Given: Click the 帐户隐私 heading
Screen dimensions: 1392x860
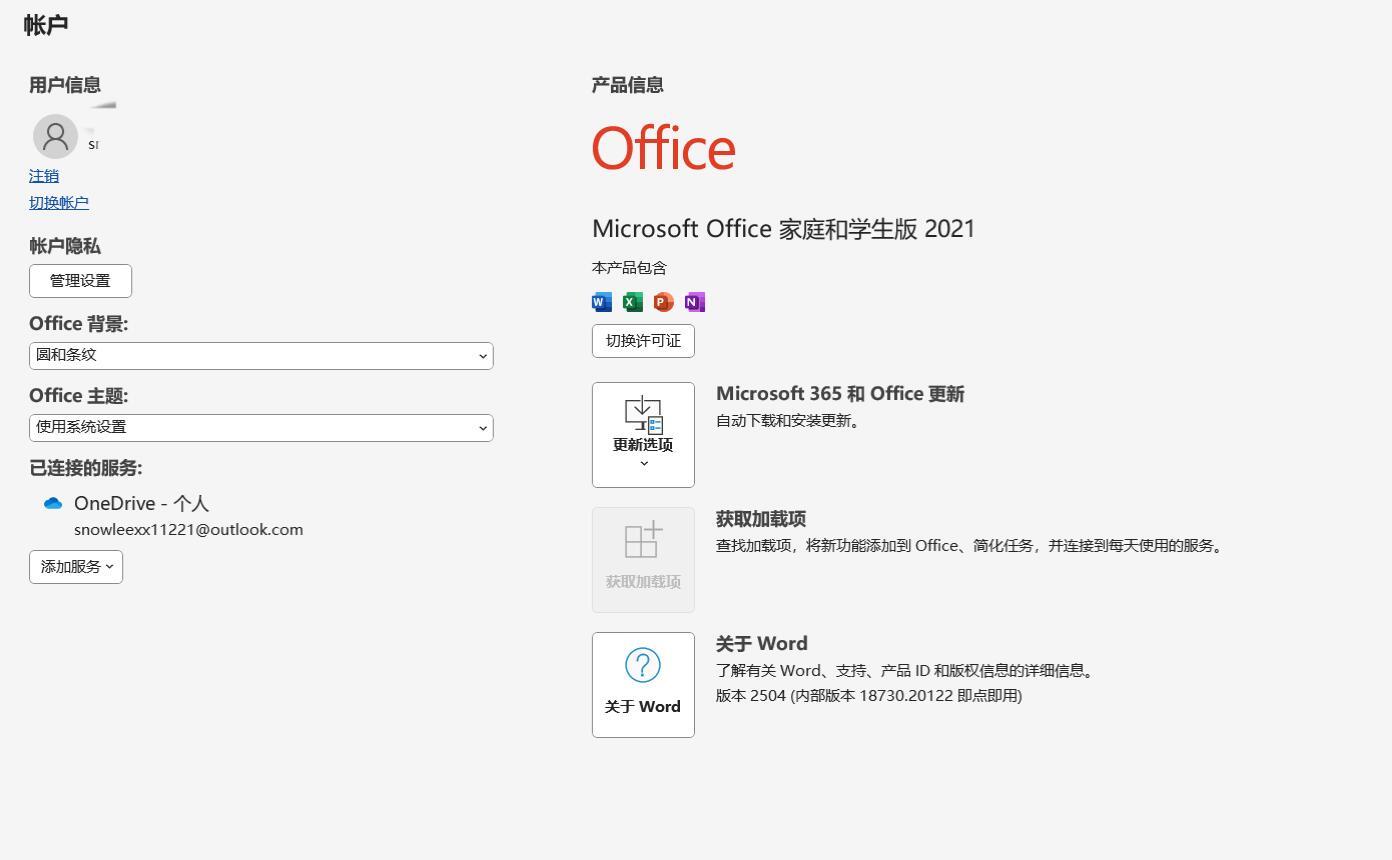Looking at the screenshot, I should click(x=65, y=246).
